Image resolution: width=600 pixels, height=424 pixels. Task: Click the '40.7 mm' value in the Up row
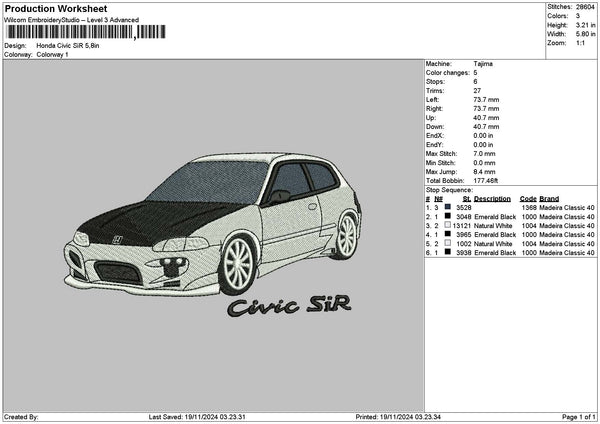486,118
